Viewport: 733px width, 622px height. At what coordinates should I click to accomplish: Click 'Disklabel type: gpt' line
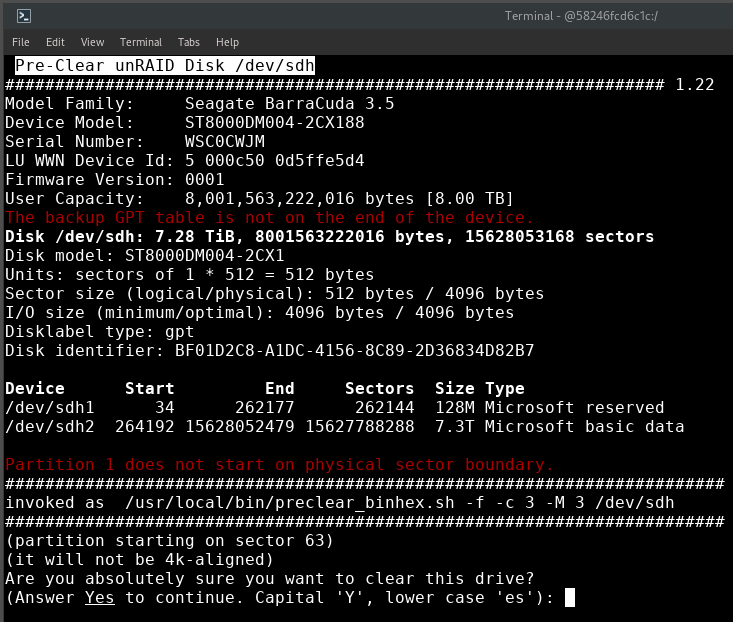coord(100,332)
